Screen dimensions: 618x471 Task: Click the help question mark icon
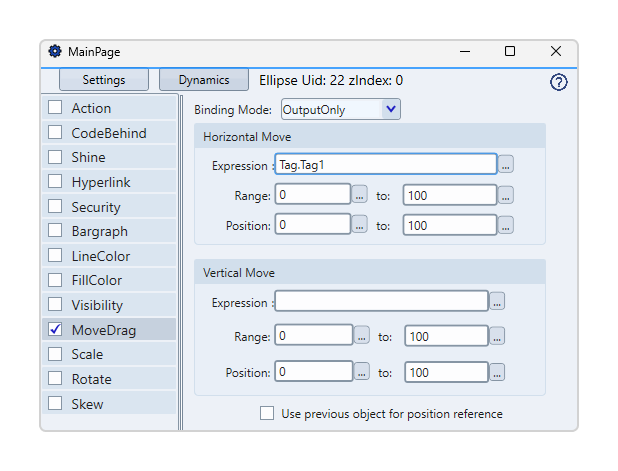pos(559,83)
